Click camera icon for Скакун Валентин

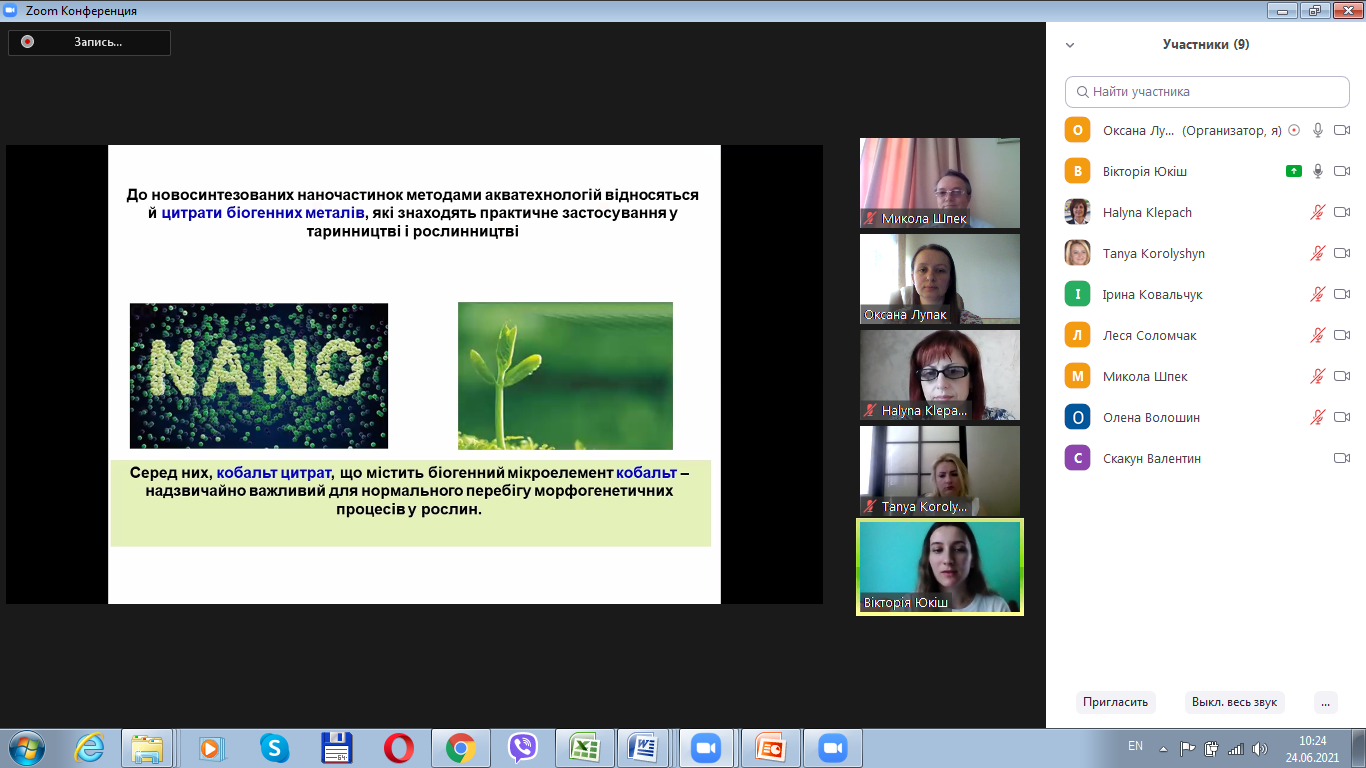[x=1342, y=458]
